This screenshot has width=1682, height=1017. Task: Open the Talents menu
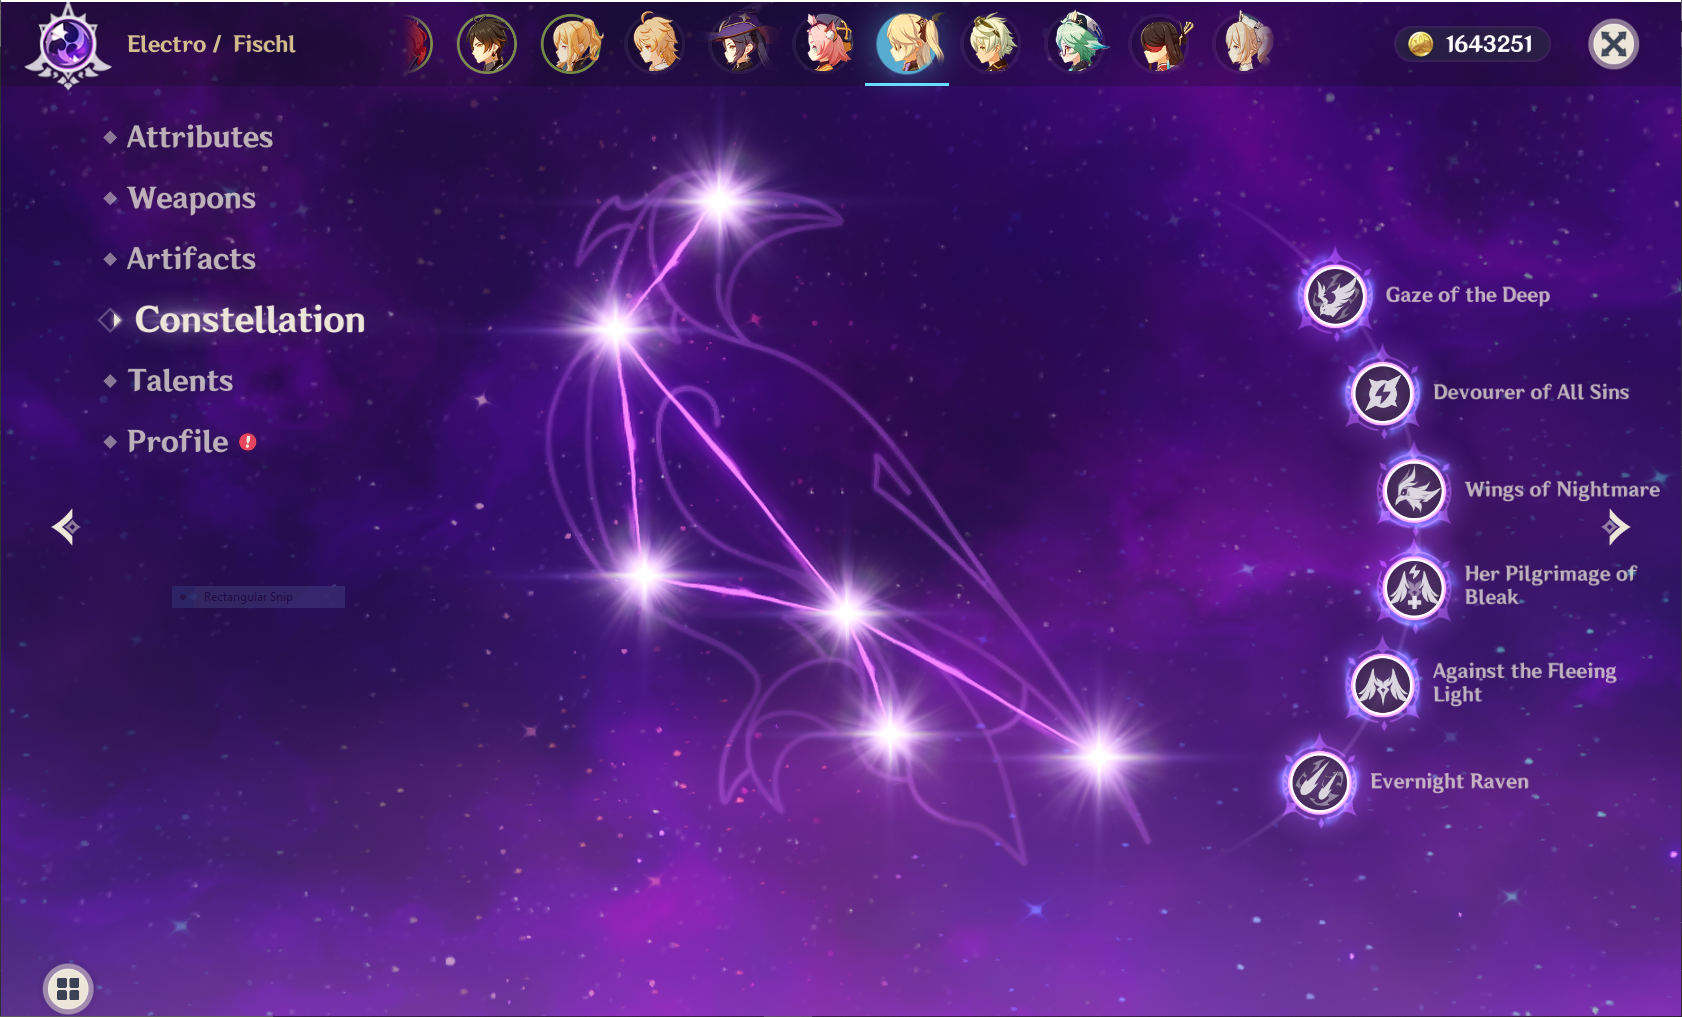180,381
